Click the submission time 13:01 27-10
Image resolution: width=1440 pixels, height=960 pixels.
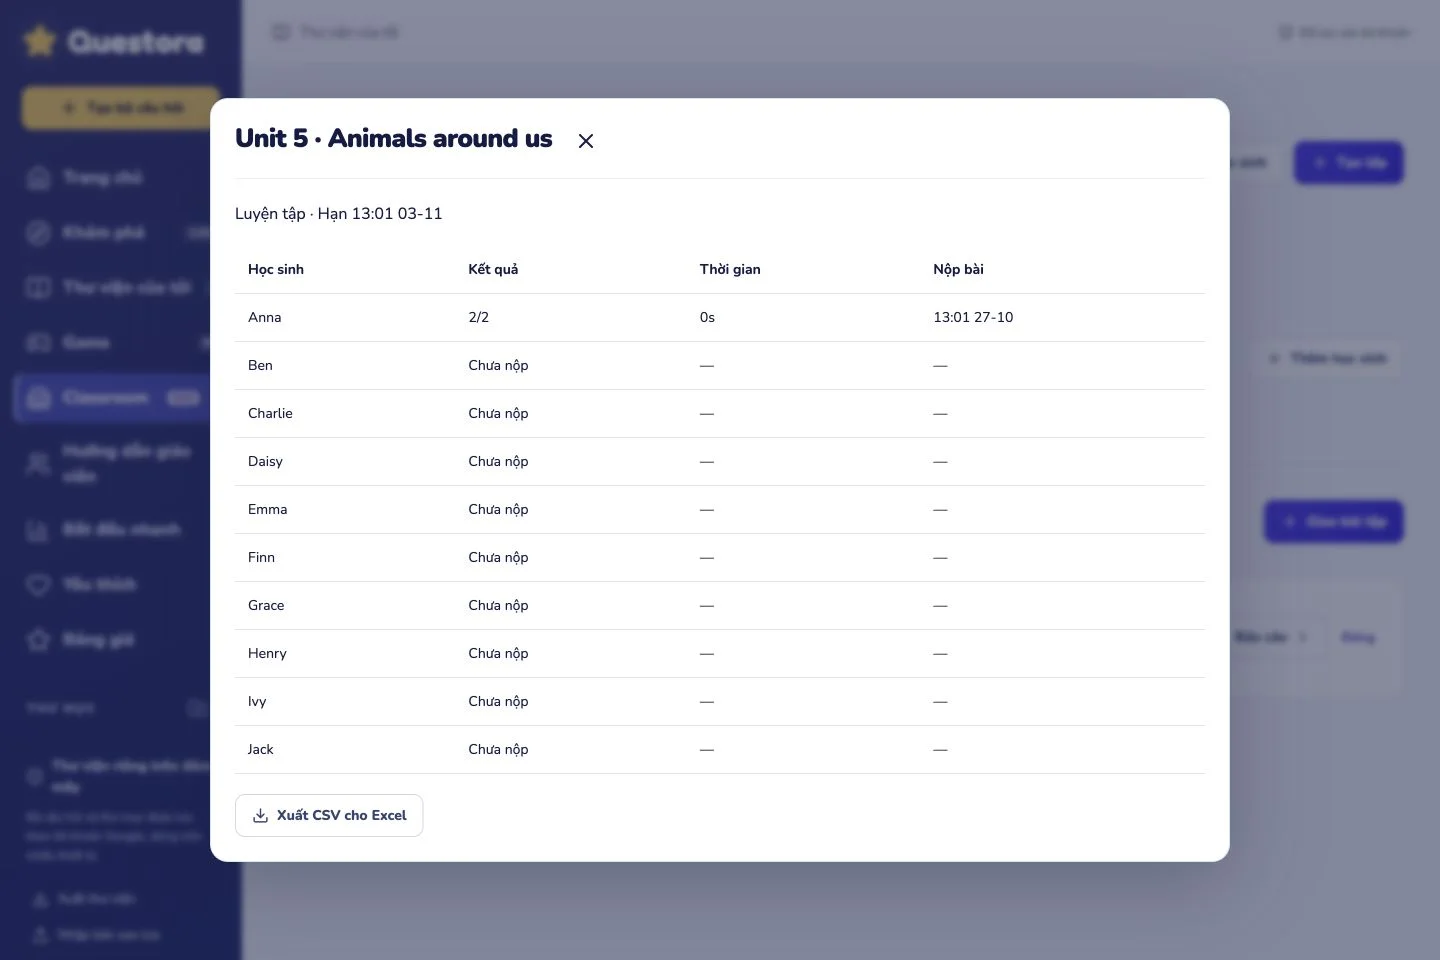[x=973, y=318]
